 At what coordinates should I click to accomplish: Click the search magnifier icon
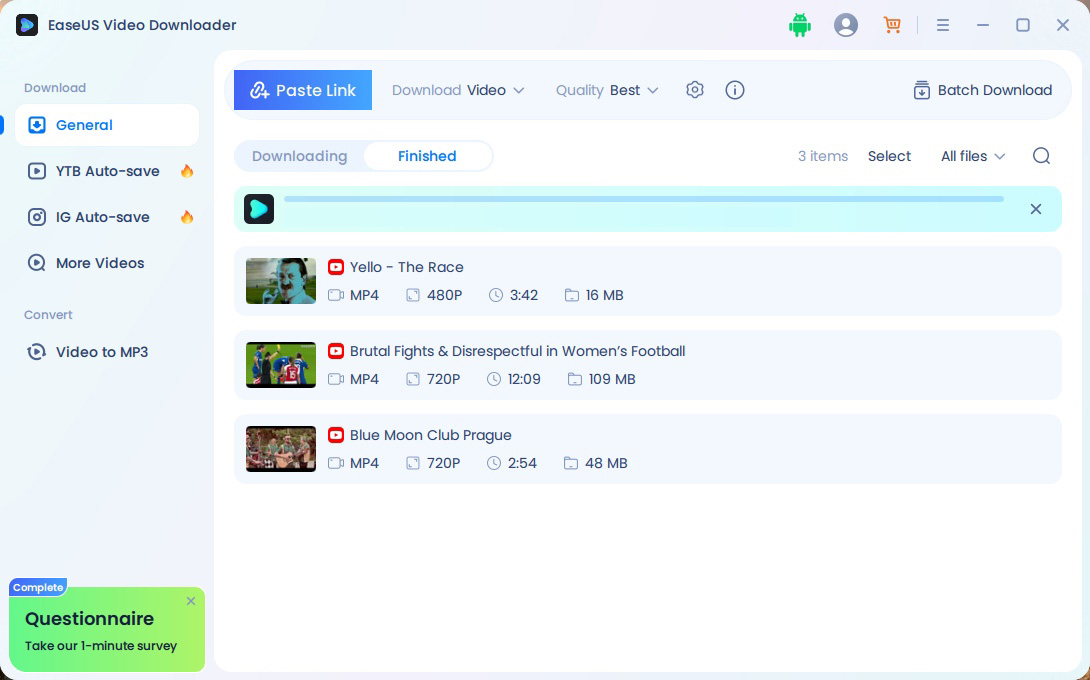1041,156
